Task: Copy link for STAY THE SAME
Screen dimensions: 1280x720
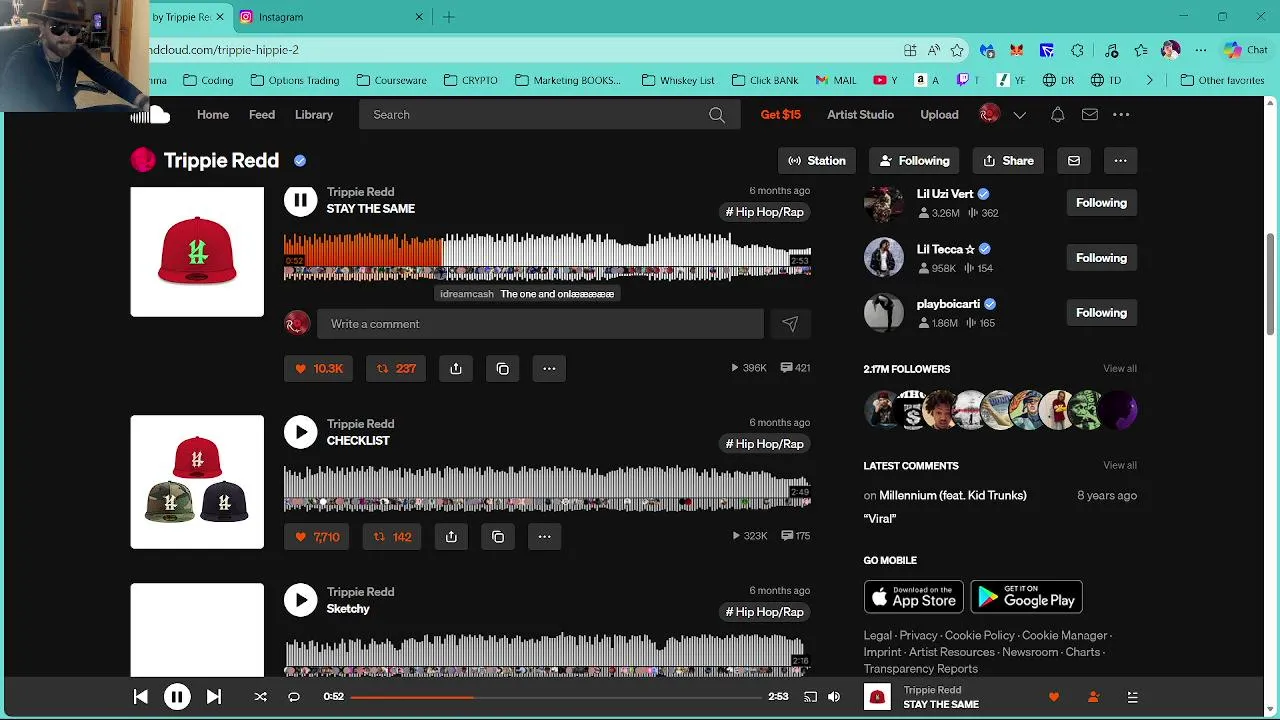Action: click(x=502, y=369)
